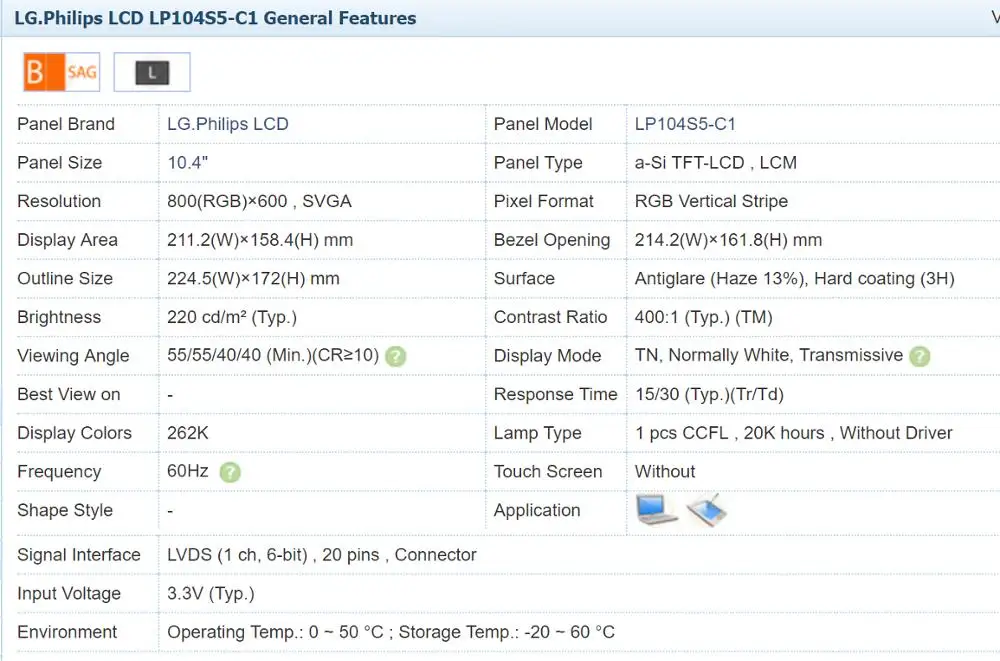The height and width of the screenshot is (661, 1000).
Task: Select the Antiglare surface value
Action: (795, 278)
